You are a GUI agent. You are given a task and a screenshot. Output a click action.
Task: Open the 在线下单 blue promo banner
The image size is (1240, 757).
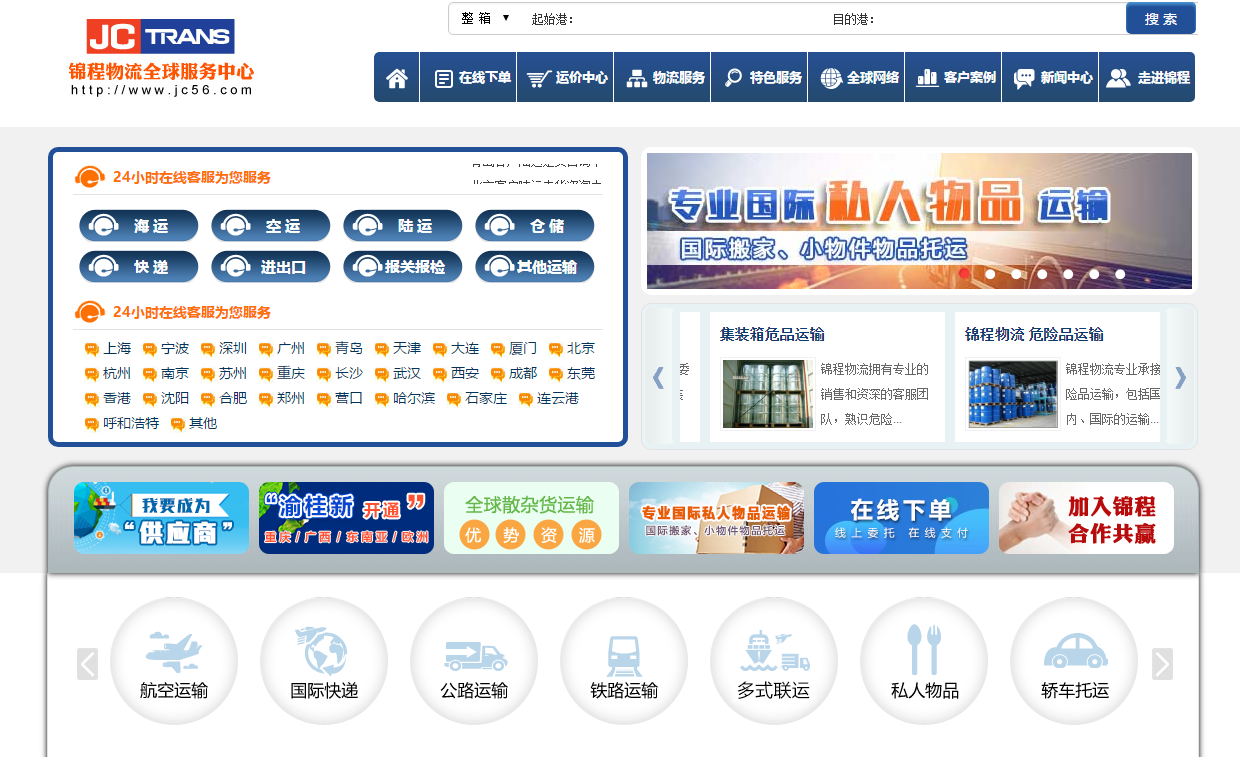pyautogui.click(x=901, y=518)
